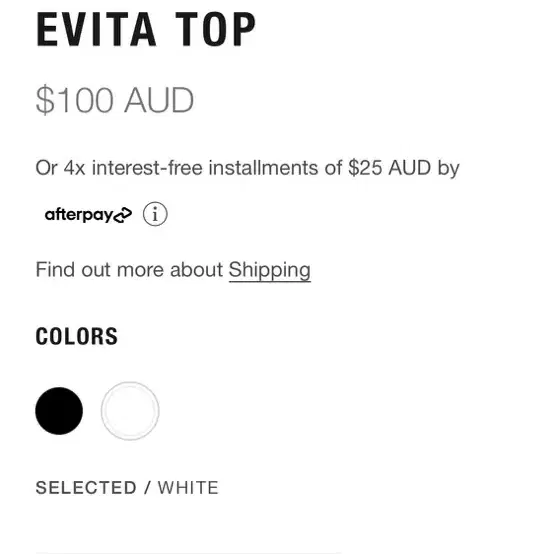The image size is (554, 554).
Task: Click the EVITA TOP product title
Action: [x=146, y=29]
